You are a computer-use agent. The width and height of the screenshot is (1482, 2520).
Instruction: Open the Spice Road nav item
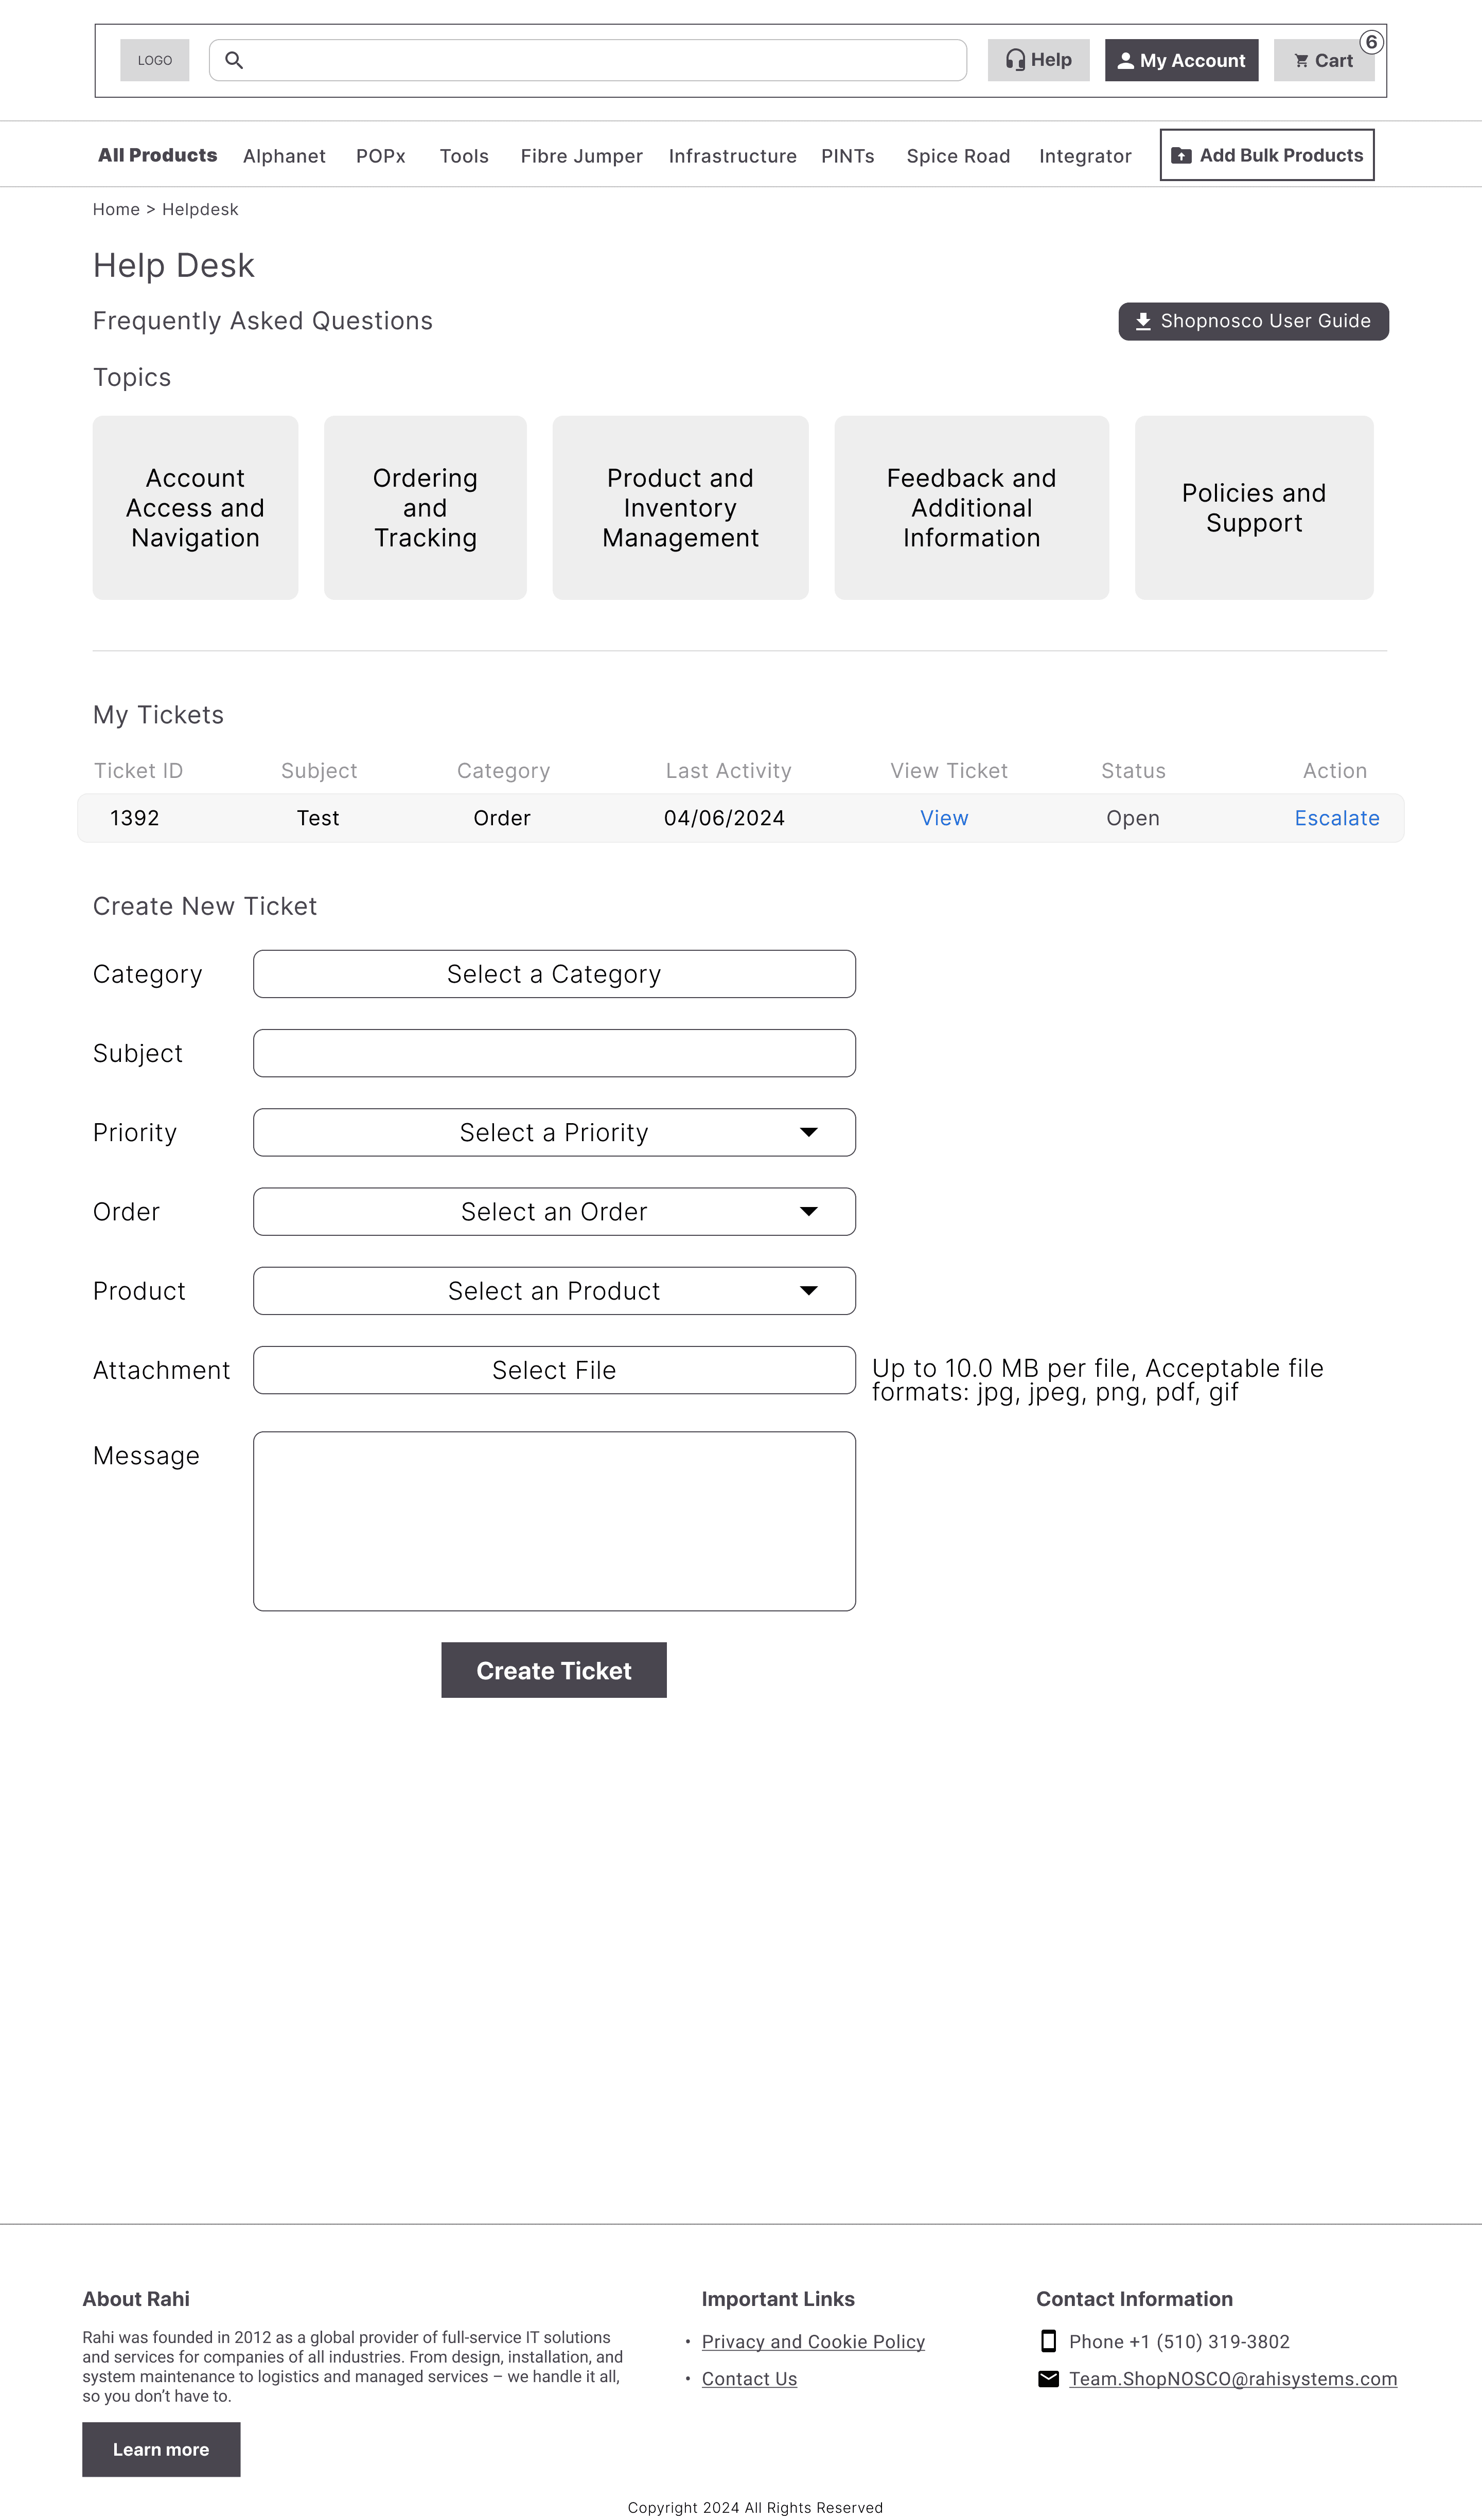[958, 156]
